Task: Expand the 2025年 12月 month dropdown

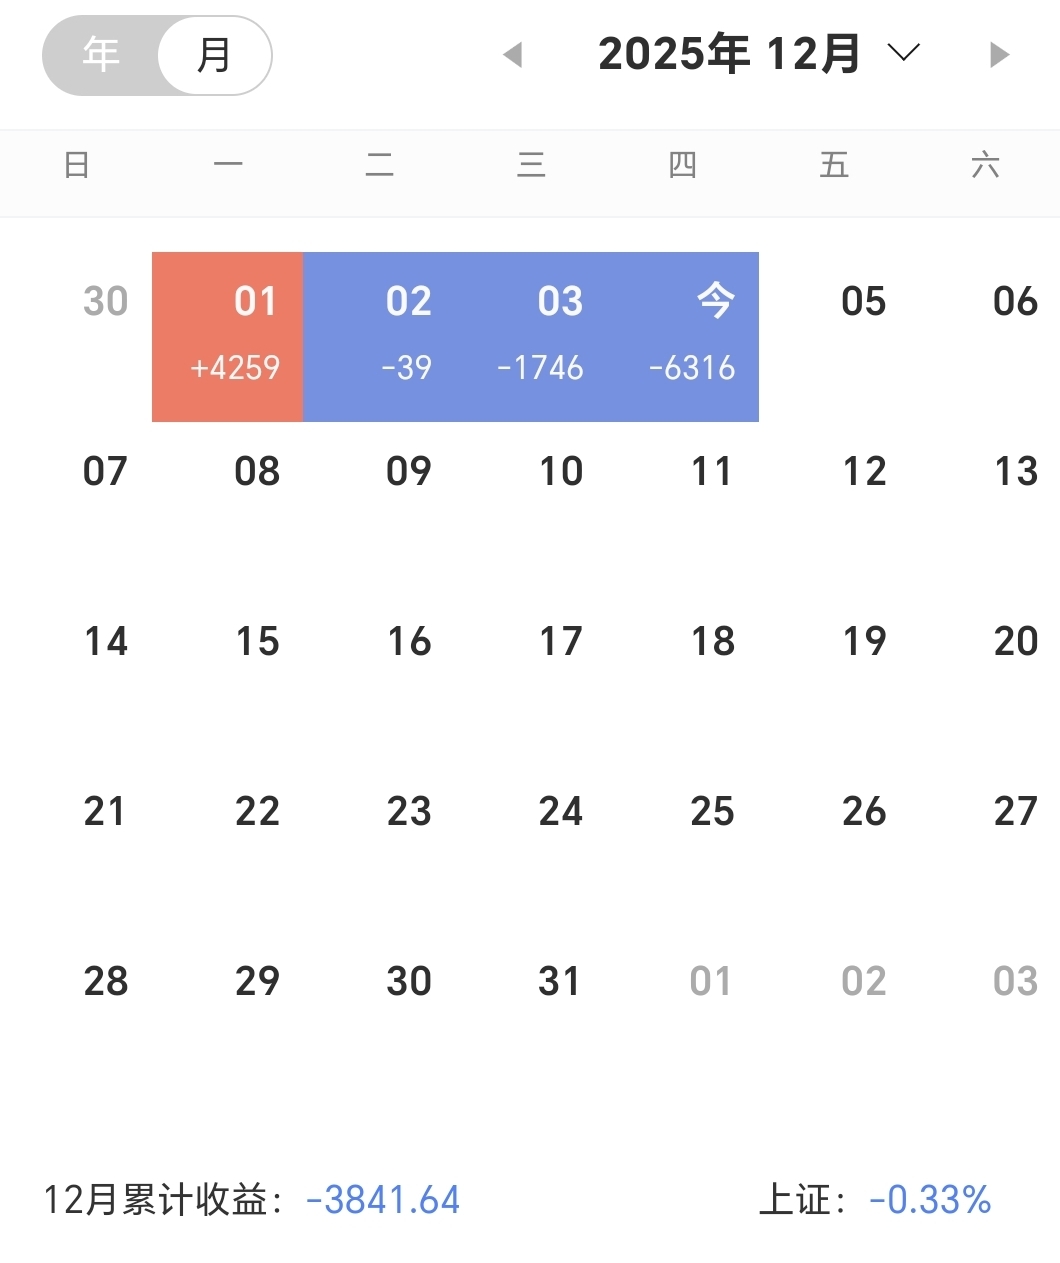Action: [903, 53]
